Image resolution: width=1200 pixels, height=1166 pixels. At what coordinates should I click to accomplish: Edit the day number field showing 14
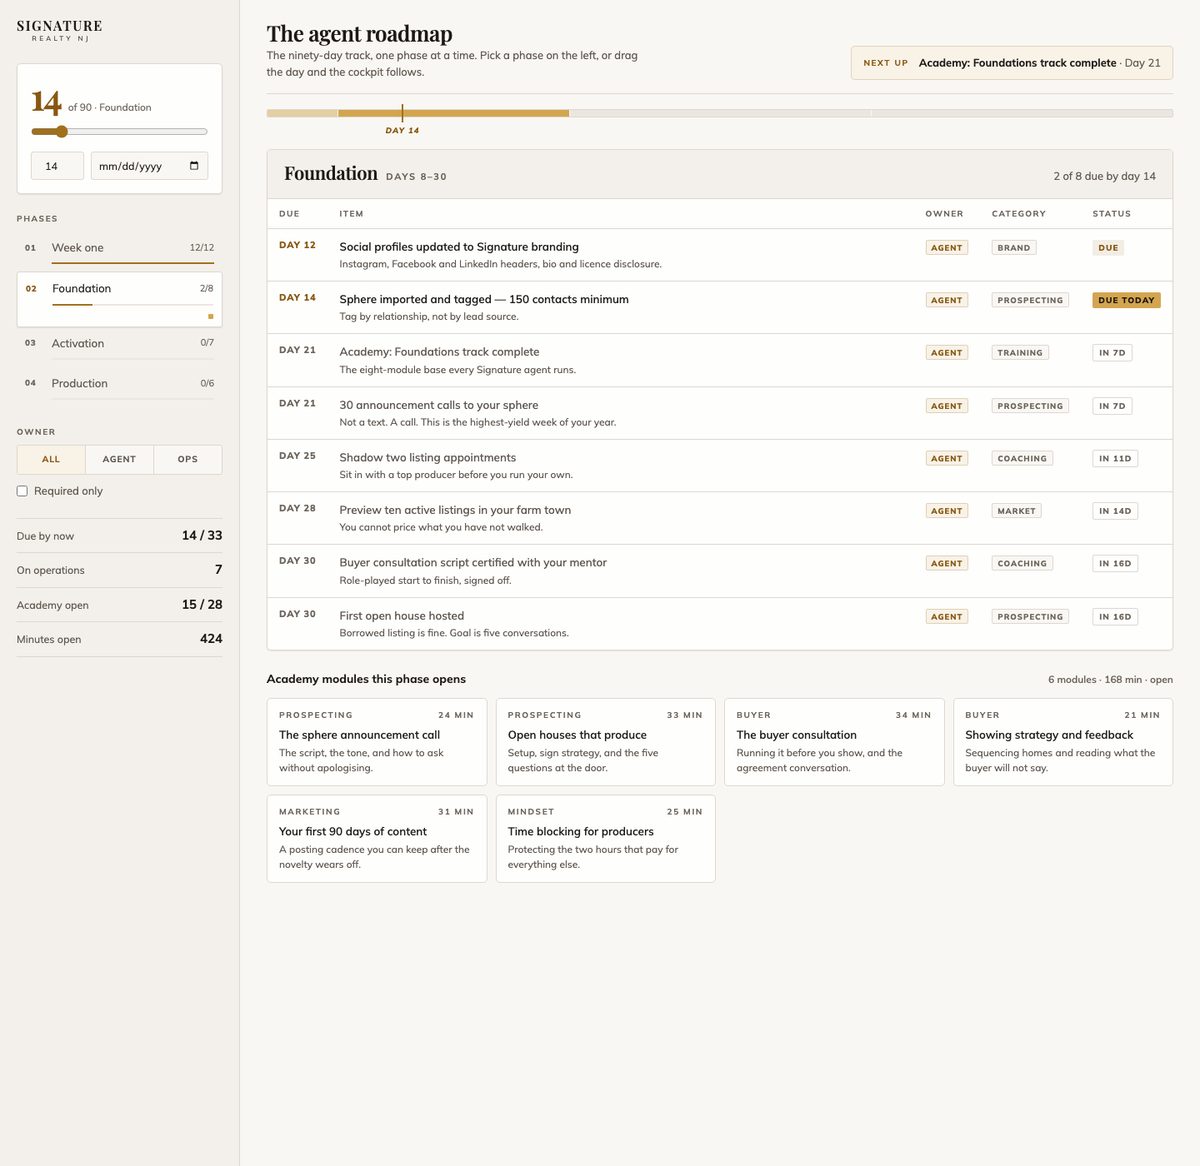click(x=57, y=166)
